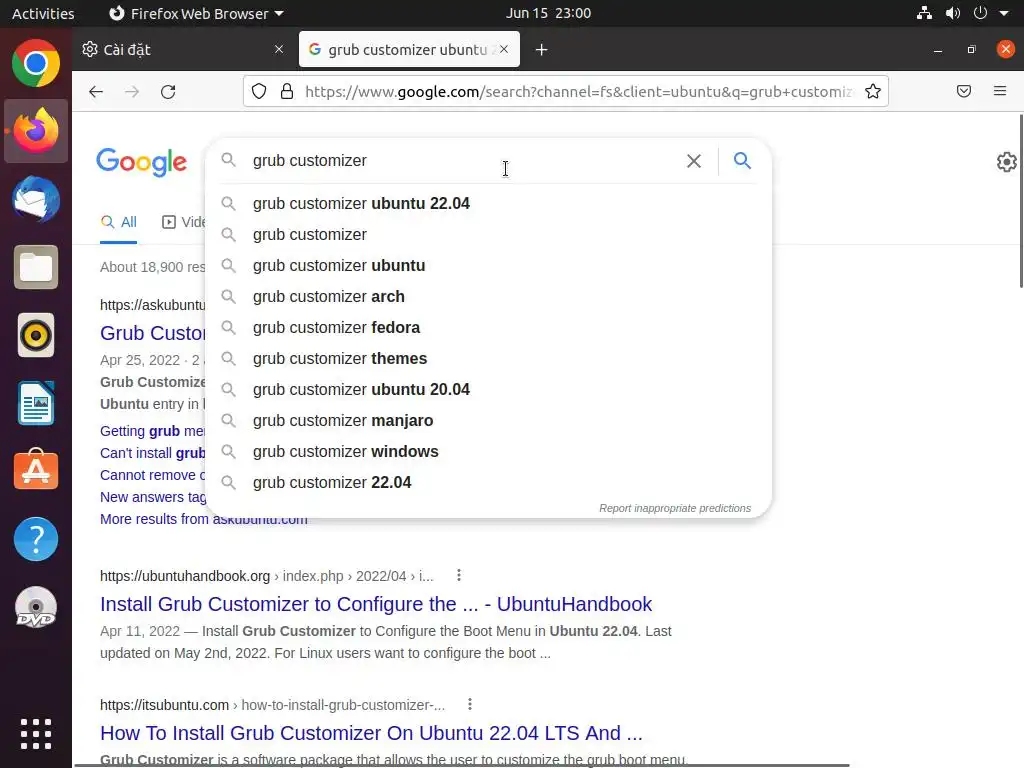Open the Cannot remove sitelink
The image size is (1024, 768).
[153, 475]
